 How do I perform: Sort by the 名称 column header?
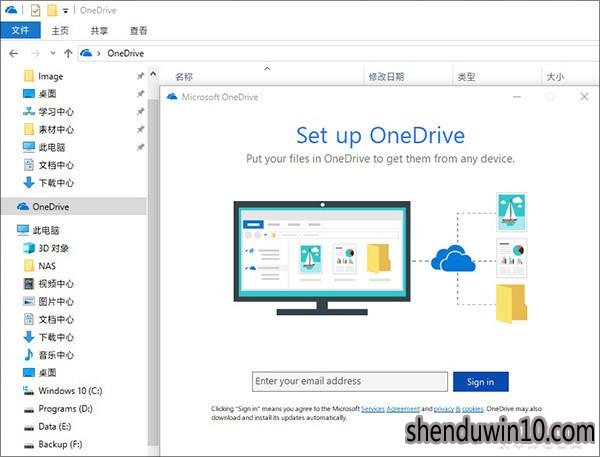[184, 77]
